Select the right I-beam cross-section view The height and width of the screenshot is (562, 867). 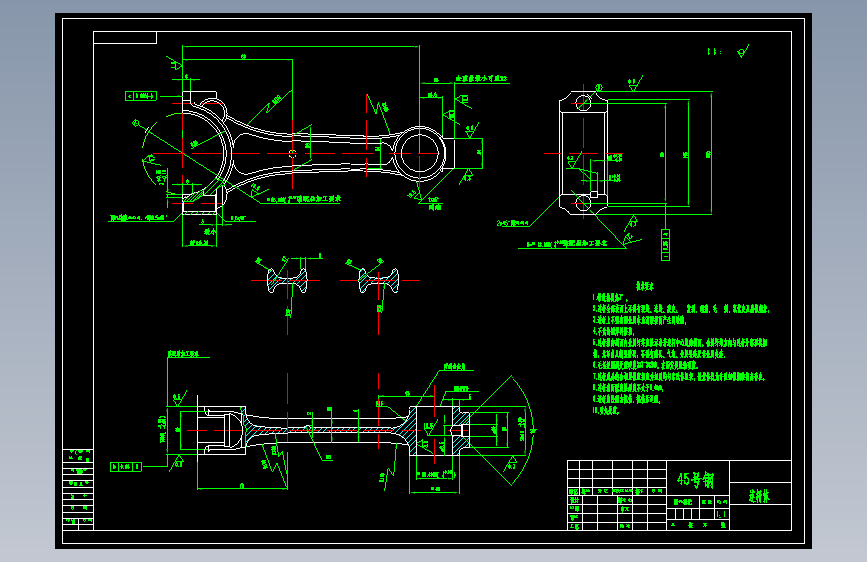(x=378, y=280)
